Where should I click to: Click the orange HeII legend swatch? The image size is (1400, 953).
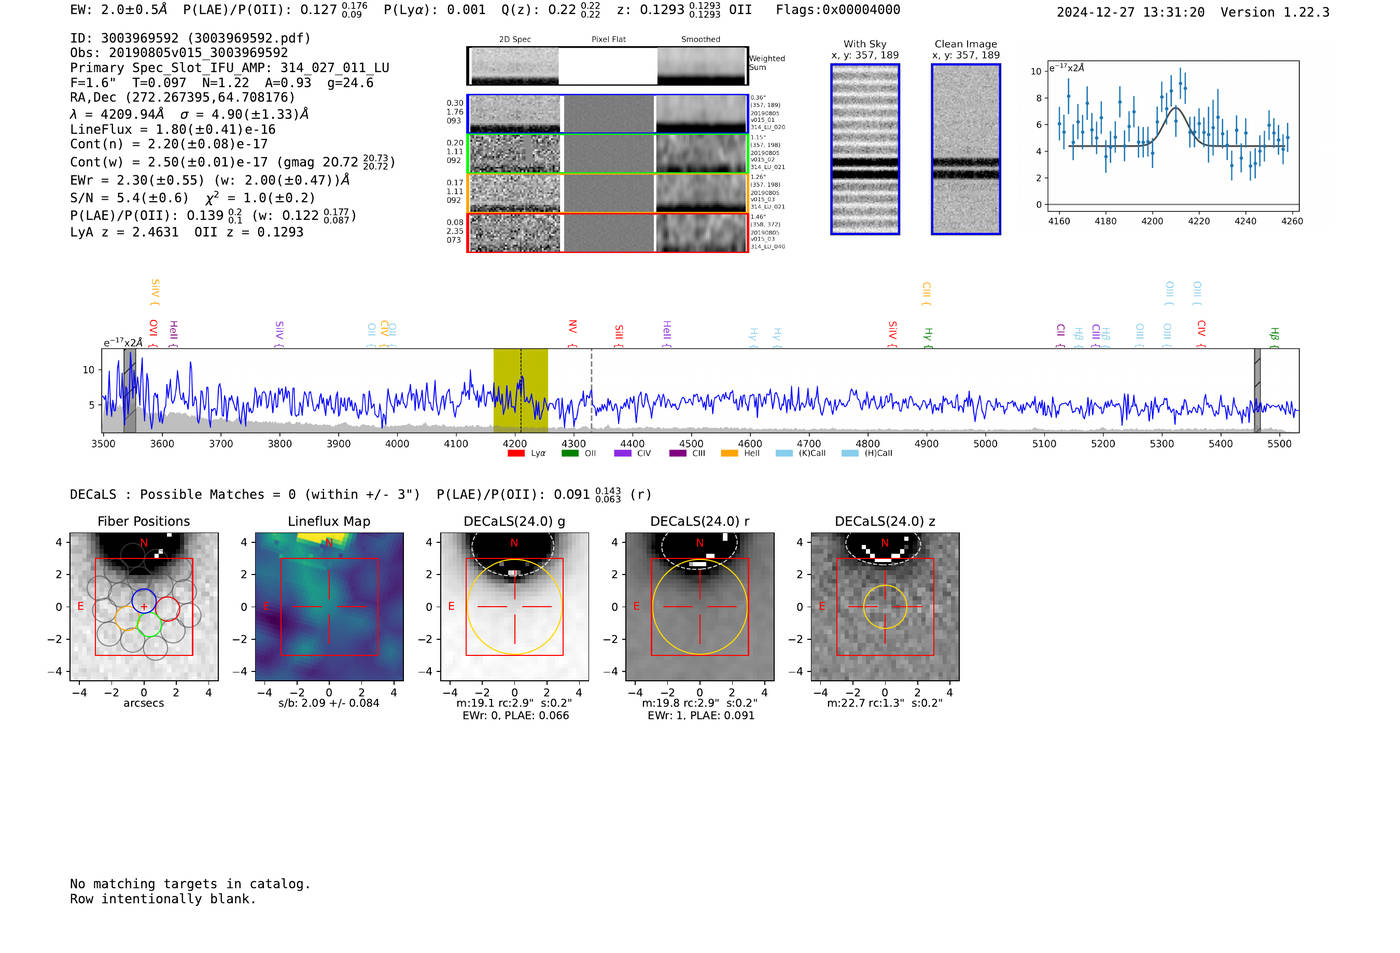coord(729,453)
